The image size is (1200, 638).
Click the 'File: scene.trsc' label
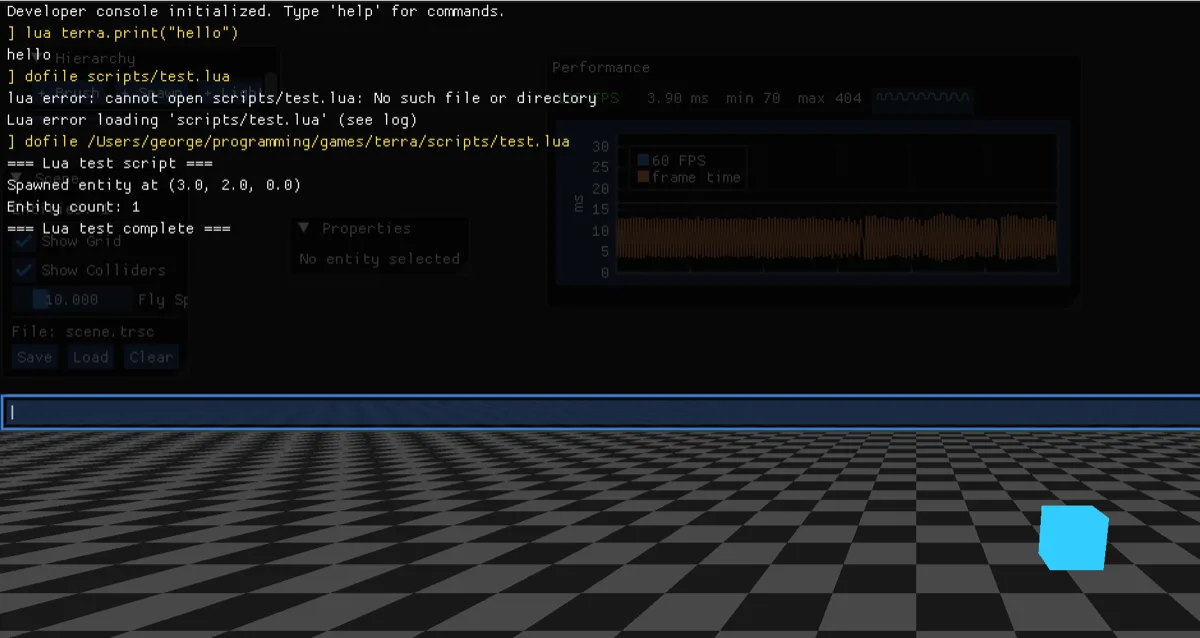pyautogui.click(x=83, y=331)
